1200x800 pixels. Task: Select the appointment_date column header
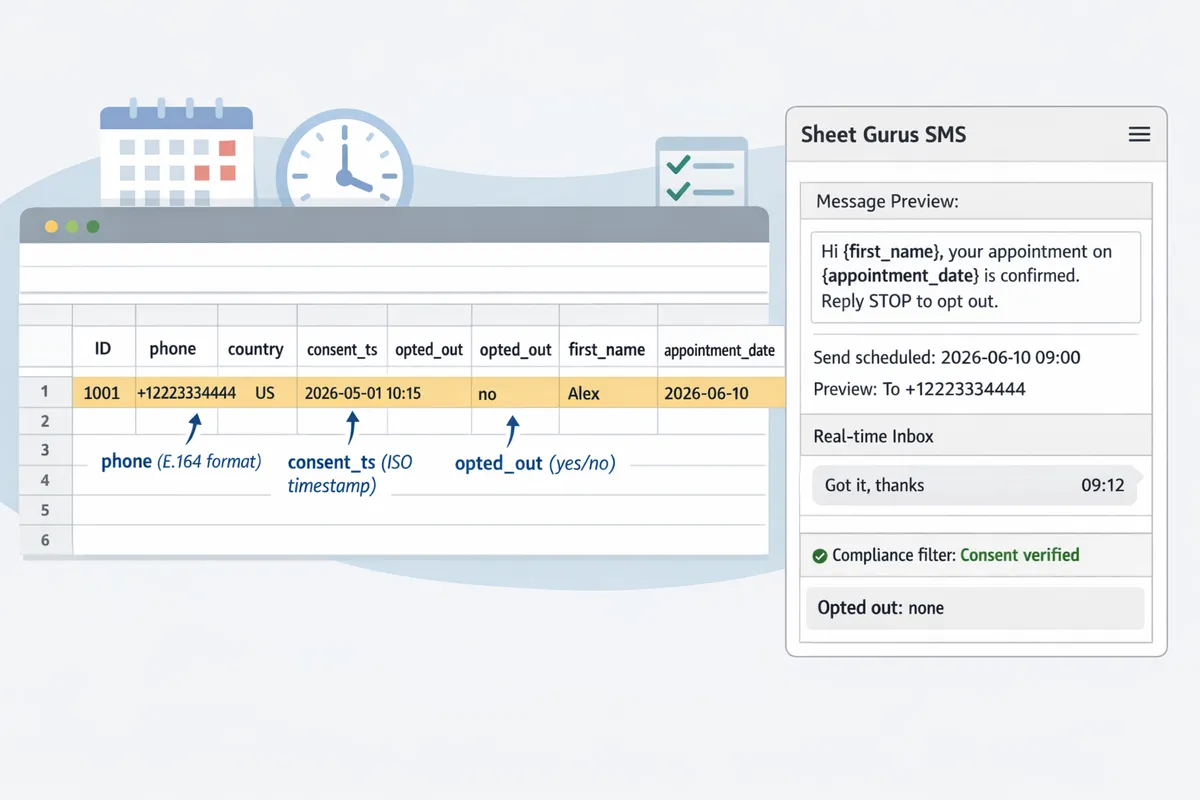tap(720, 349)
